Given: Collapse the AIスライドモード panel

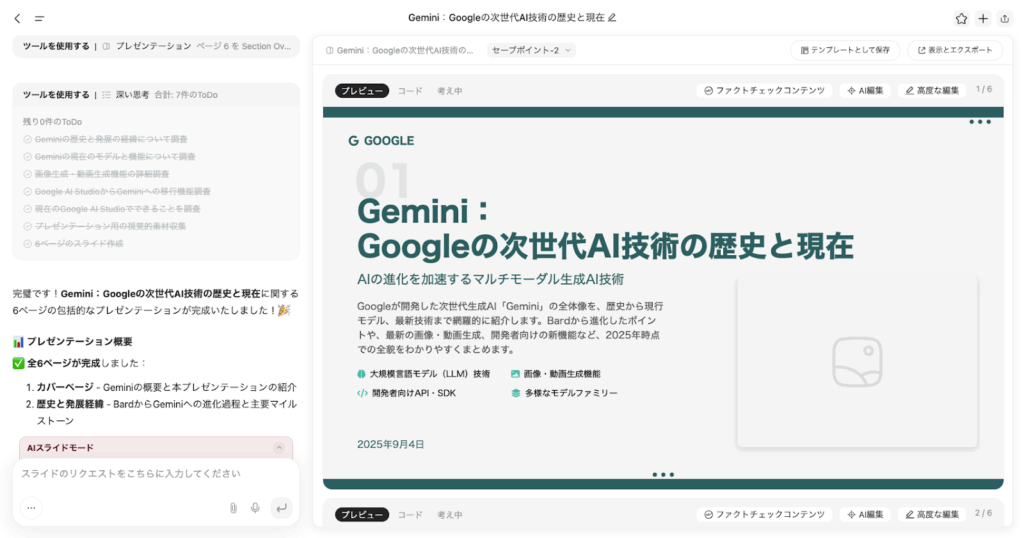Looking at the screenshot, I should pyautogui.click(x=279, y=448).
